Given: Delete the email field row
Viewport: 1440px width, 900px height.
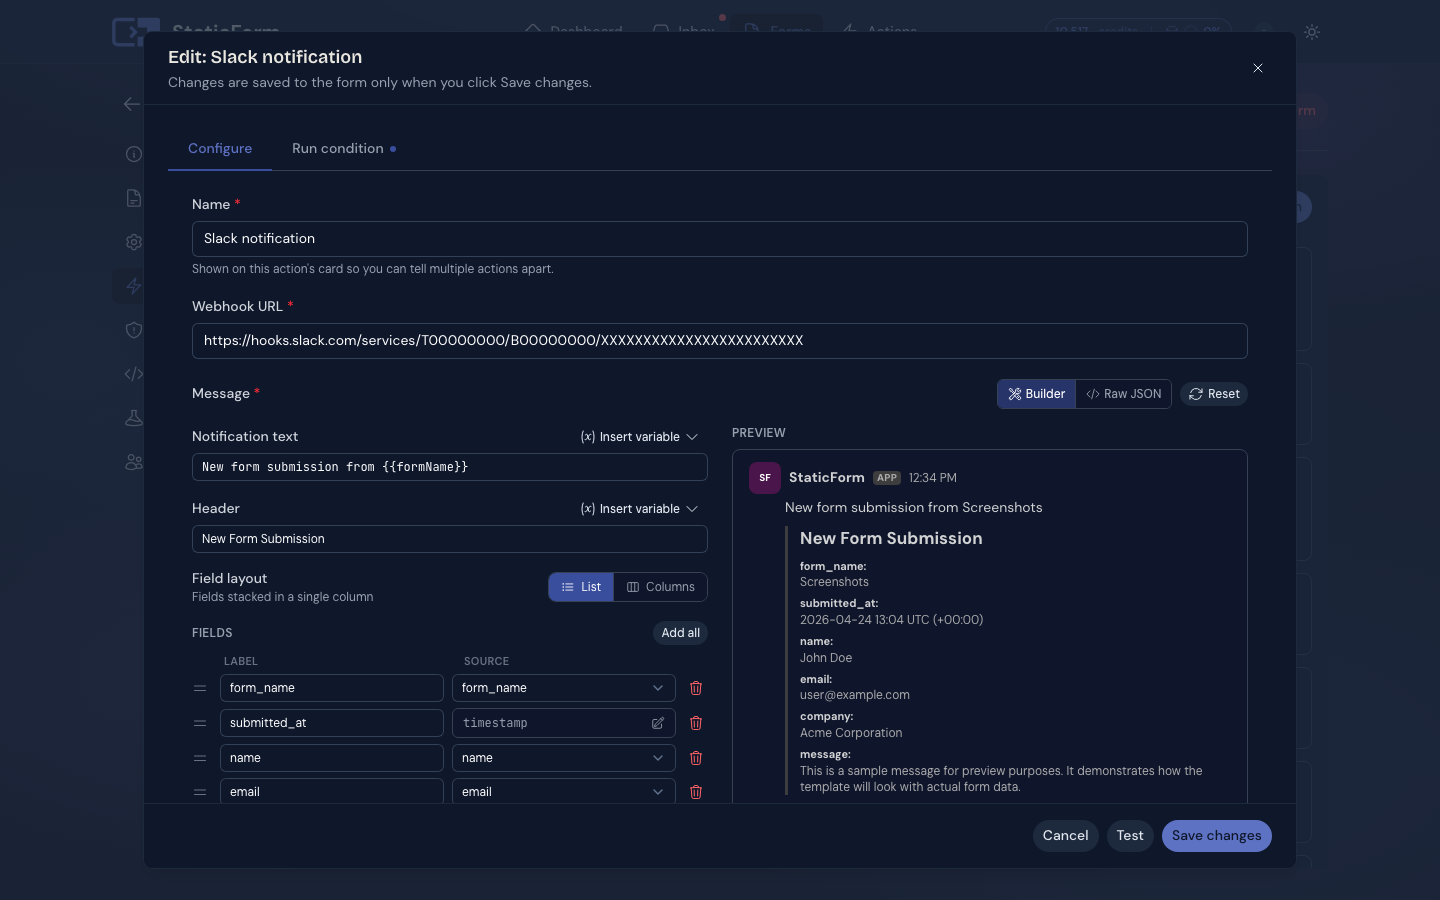Looking at the screenshot, I should tap(696, 792).
